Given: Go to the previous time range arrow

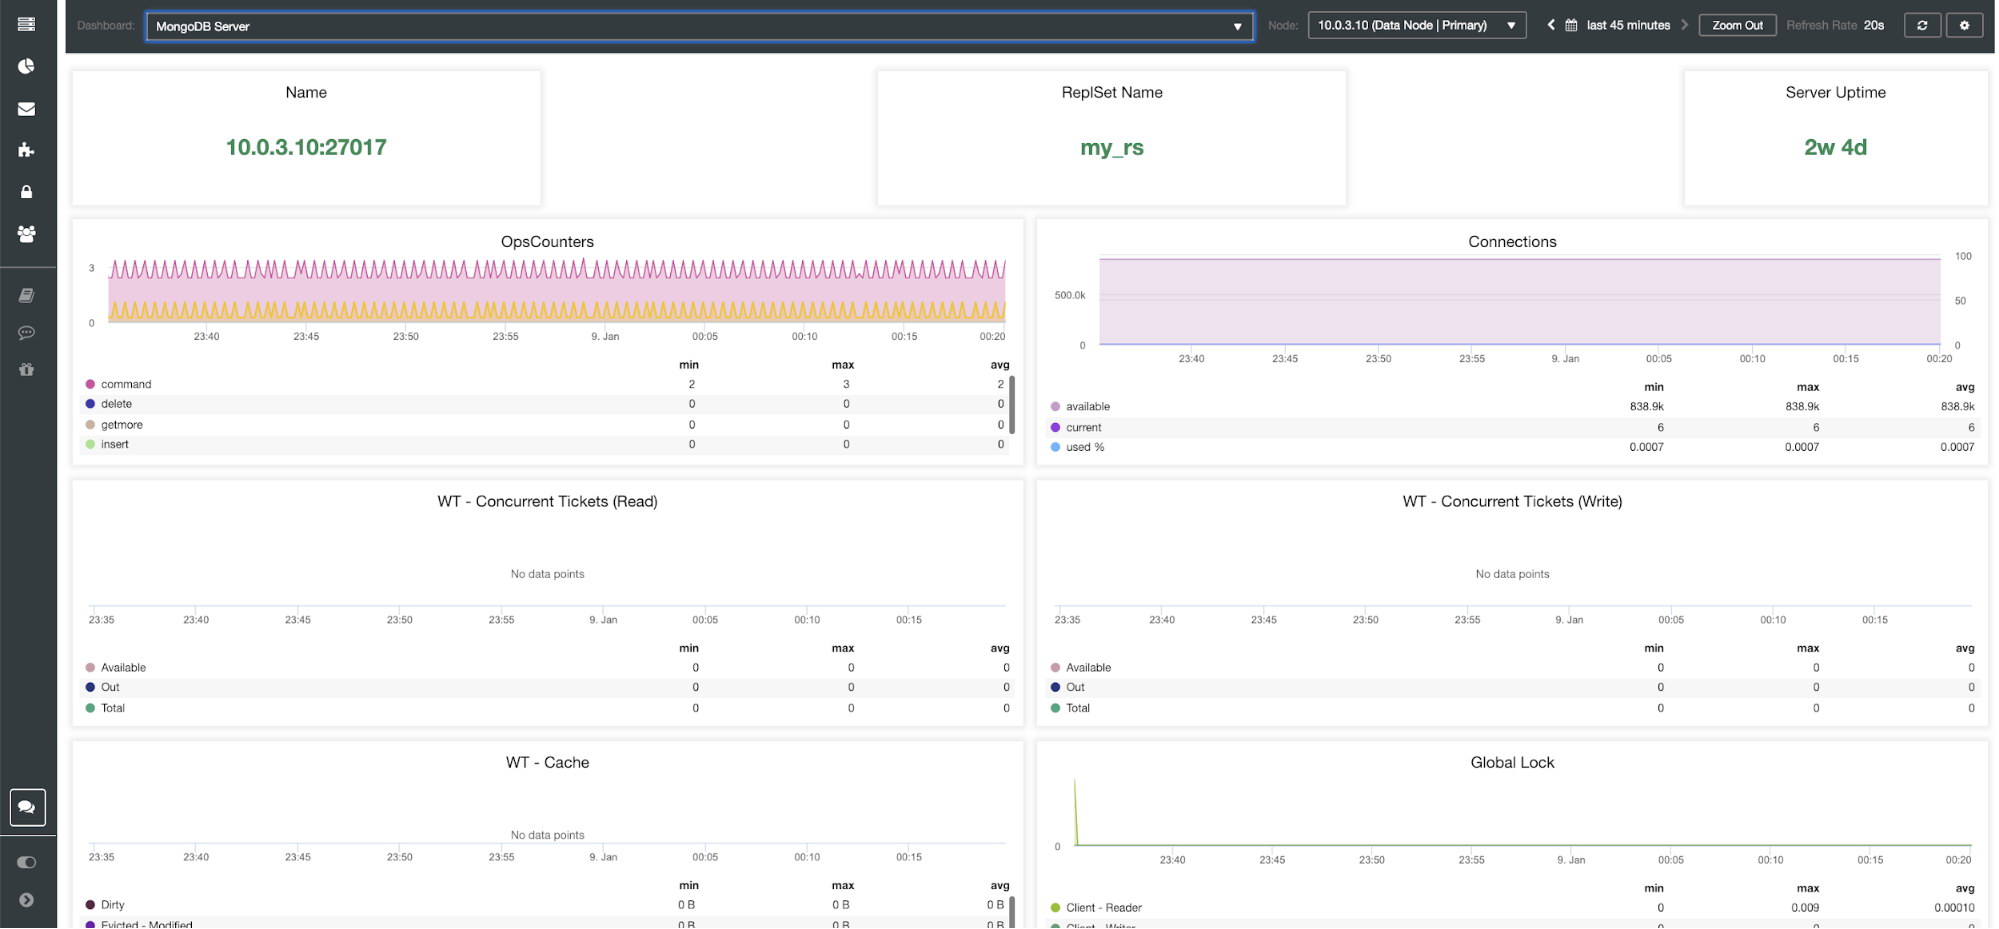Looking at the screenshot, I should click(x=1550, y=25).
